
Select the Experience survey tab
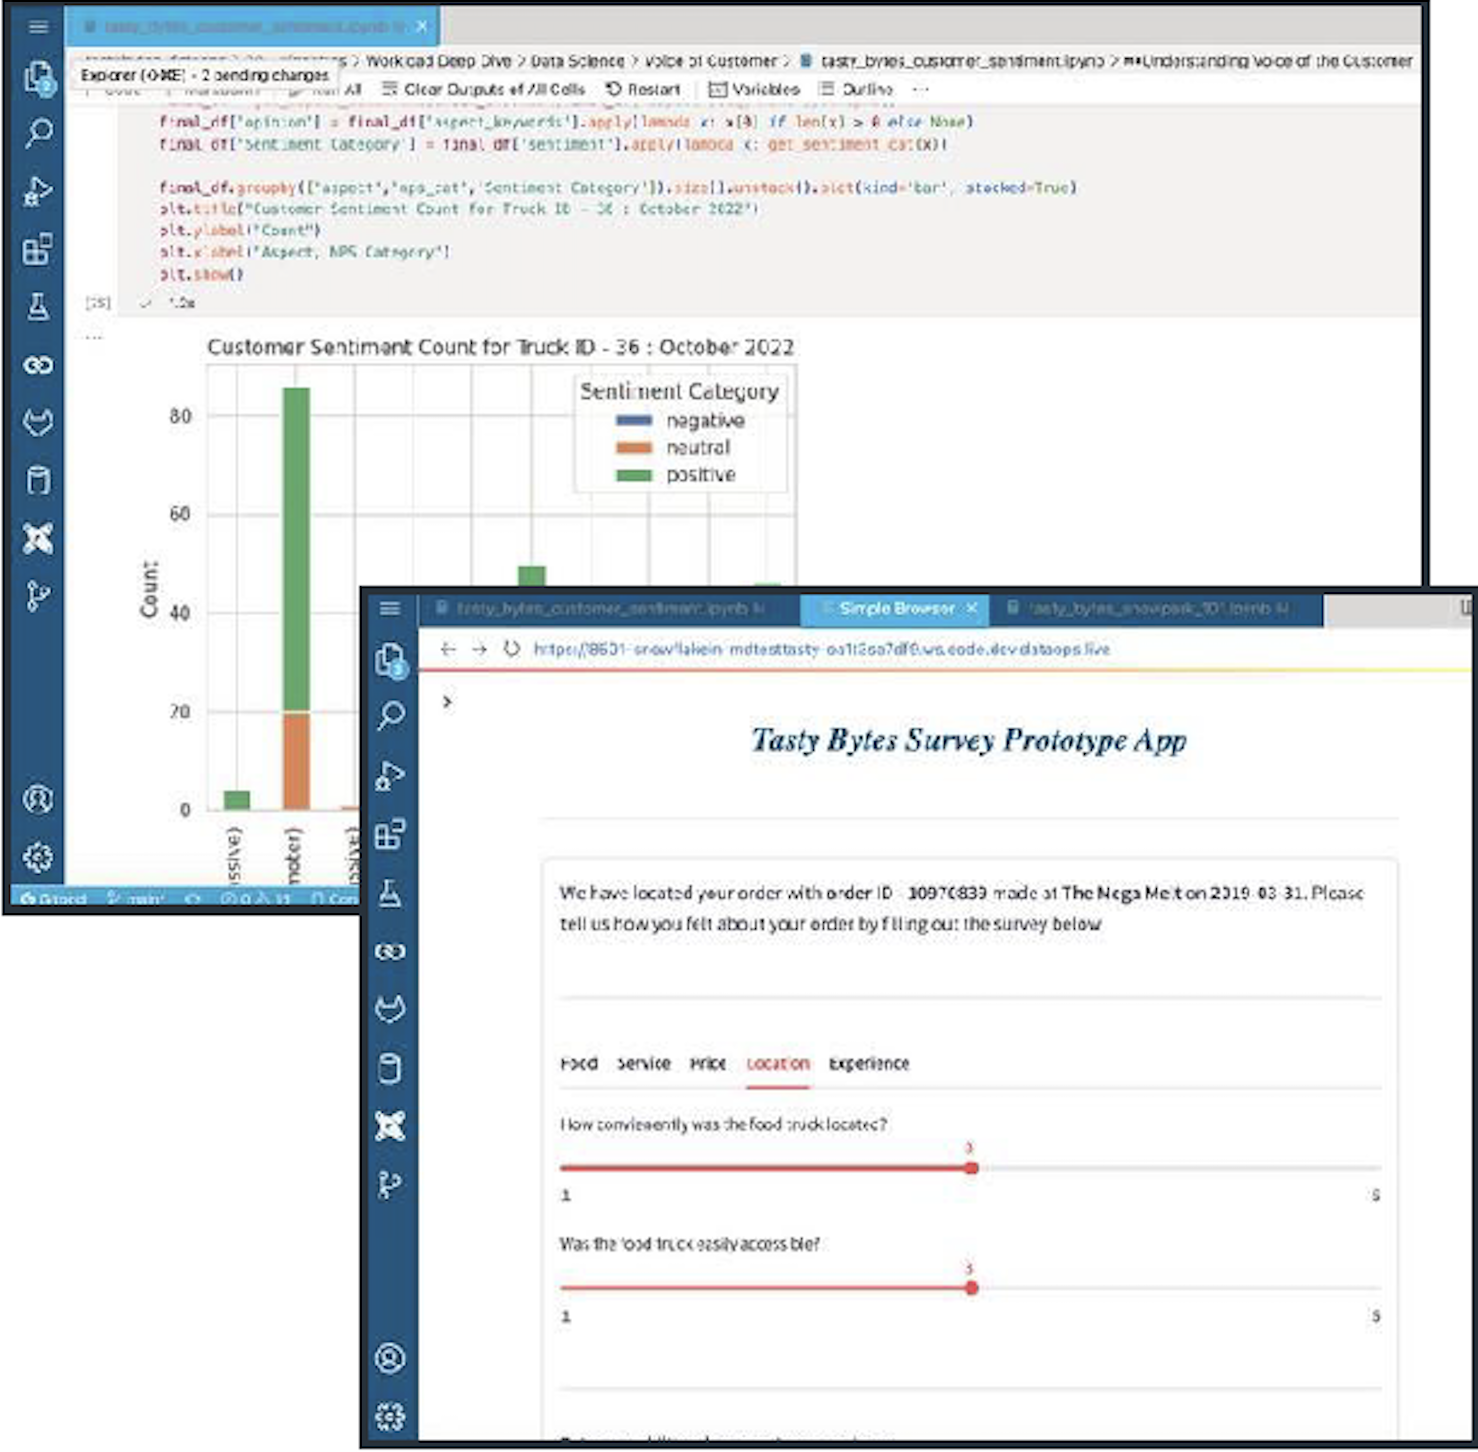(x=869, y=1063)
